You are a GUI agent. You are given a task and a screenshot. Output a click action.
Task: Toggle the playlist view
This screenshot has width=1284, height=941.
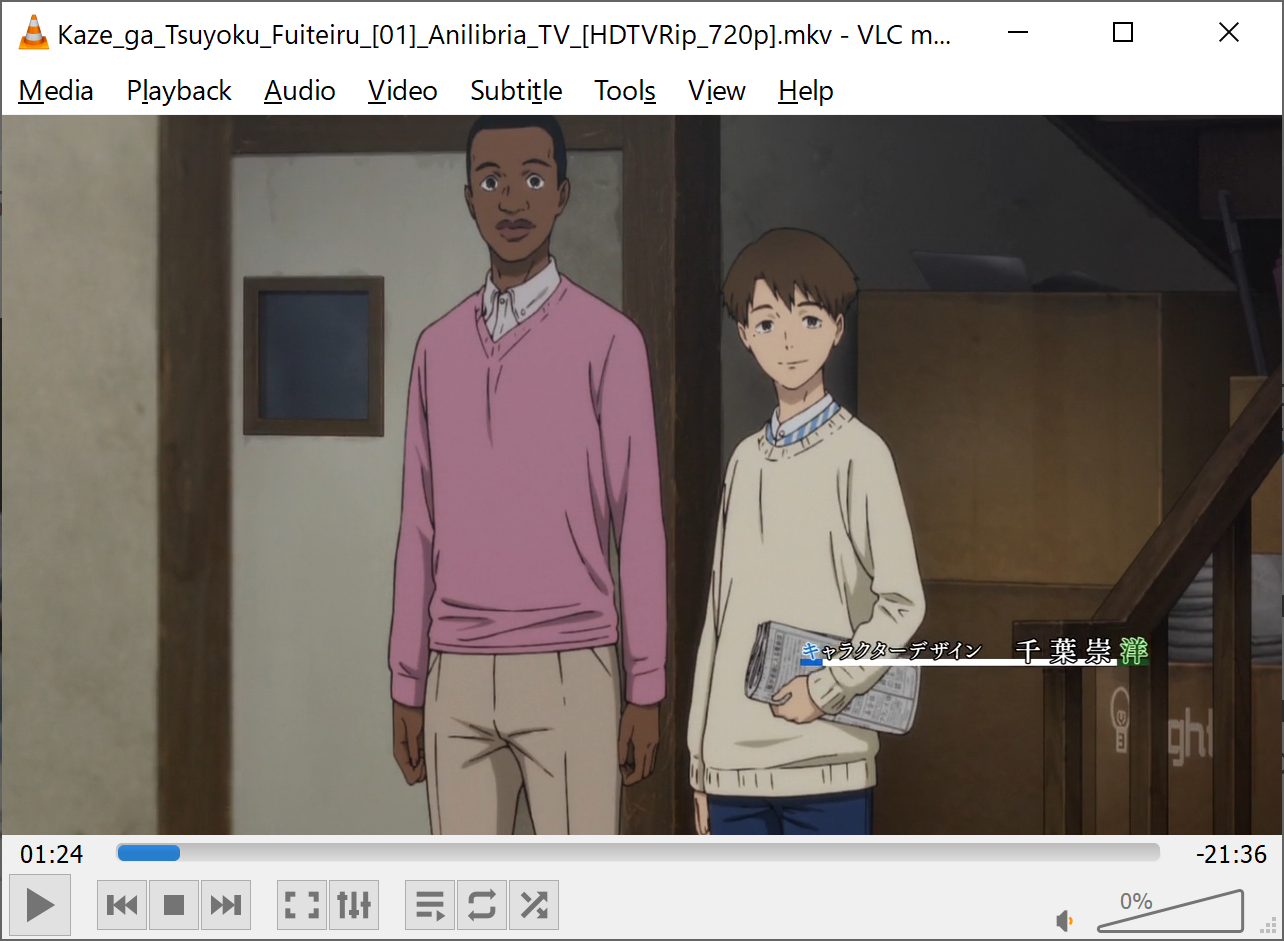click(x=430, y=906)
